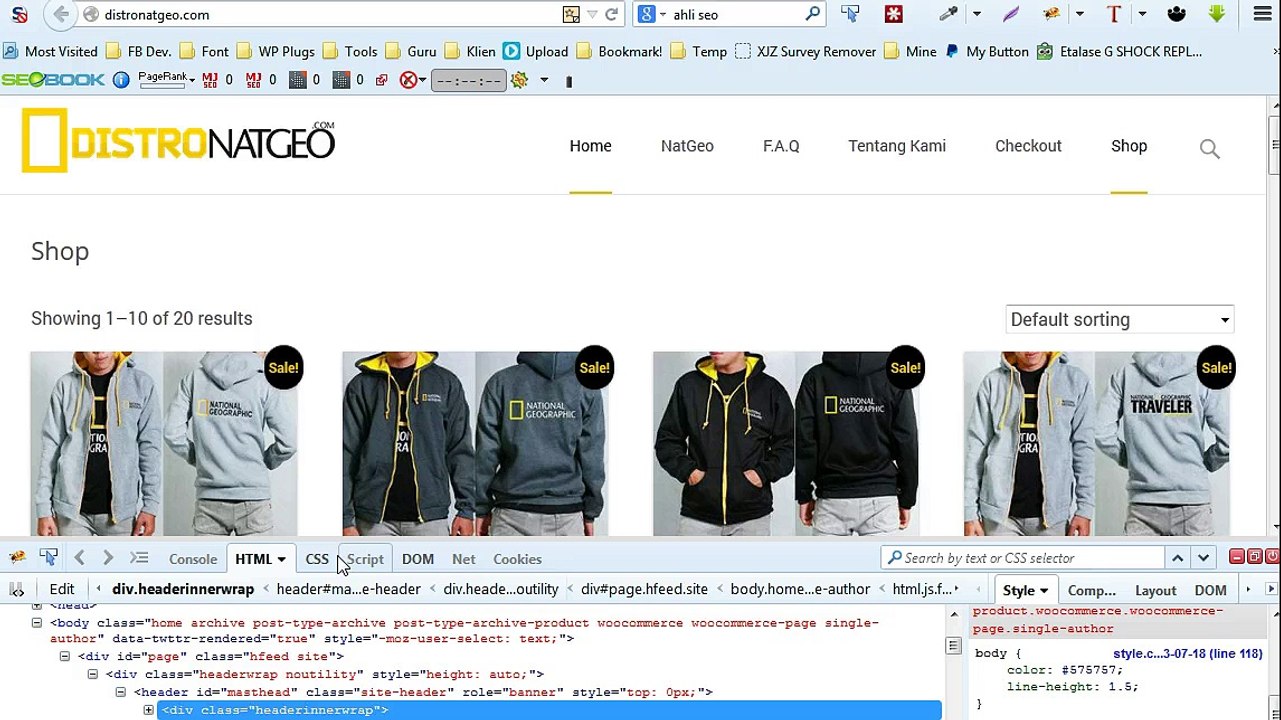The image size is (1281, 720).
Task: Open the WP Plugs bookmarks folder
Action: coord(275,51)
